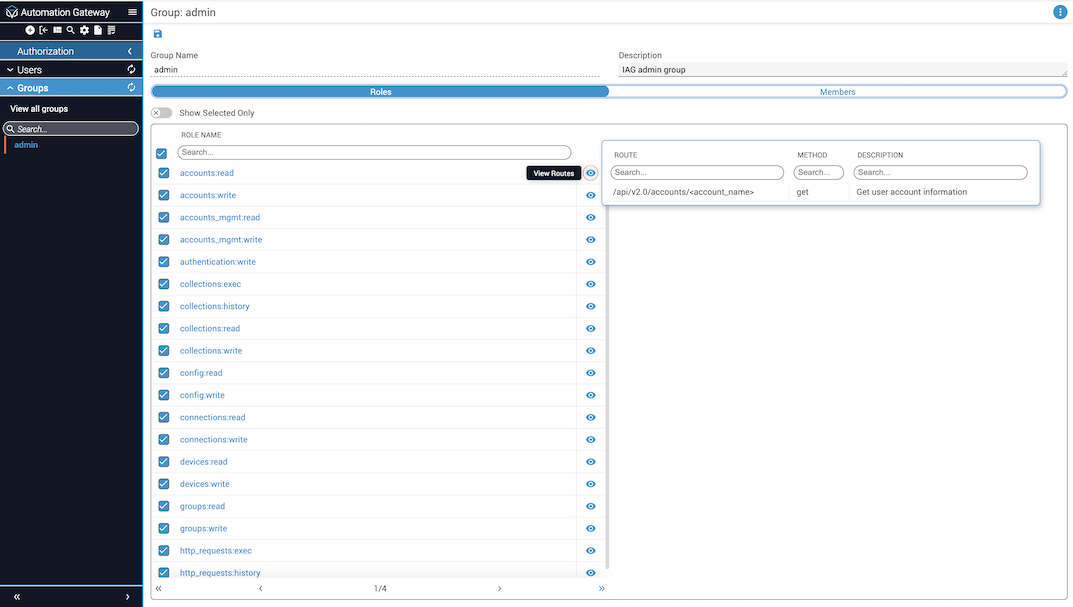Click the document file icon in sidebar toolbar
Screen dimensions: 1073x607
pyautogui.click(x=98, y=30)
